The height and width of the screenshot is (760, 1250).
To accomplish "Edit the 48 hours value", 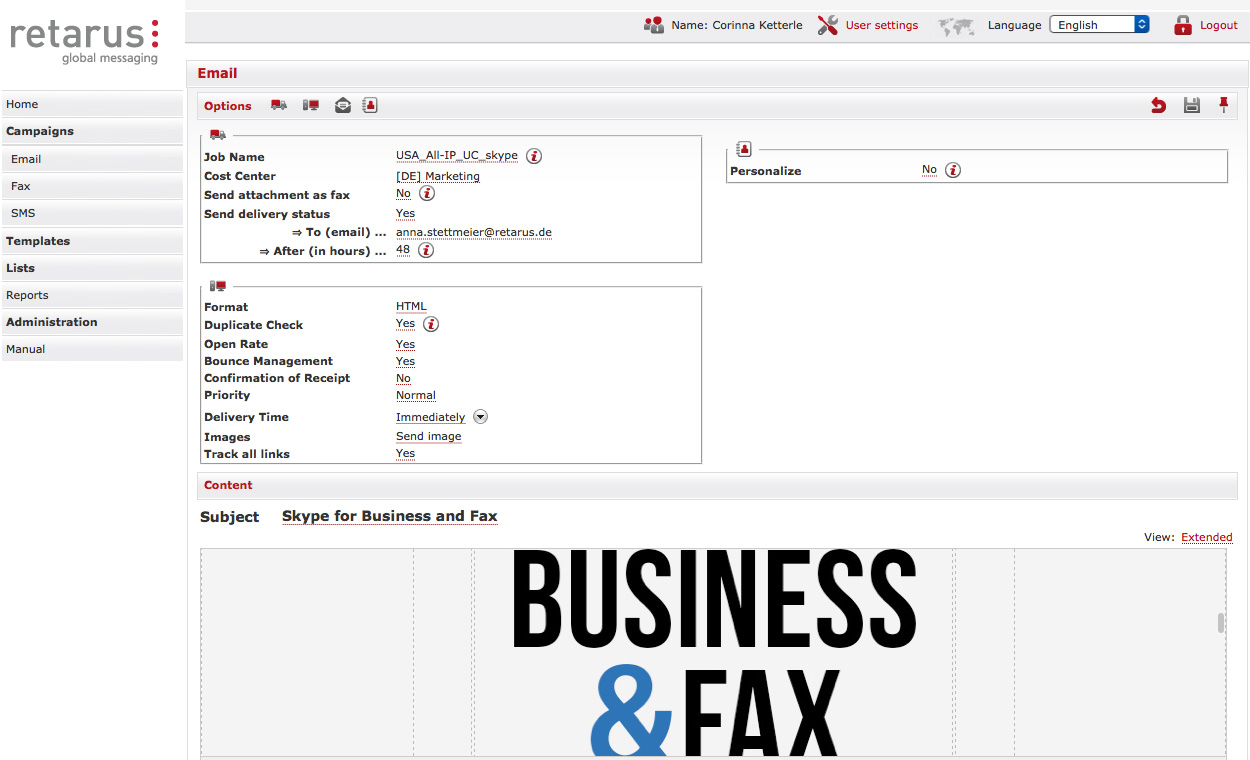I will pos(403,250).
